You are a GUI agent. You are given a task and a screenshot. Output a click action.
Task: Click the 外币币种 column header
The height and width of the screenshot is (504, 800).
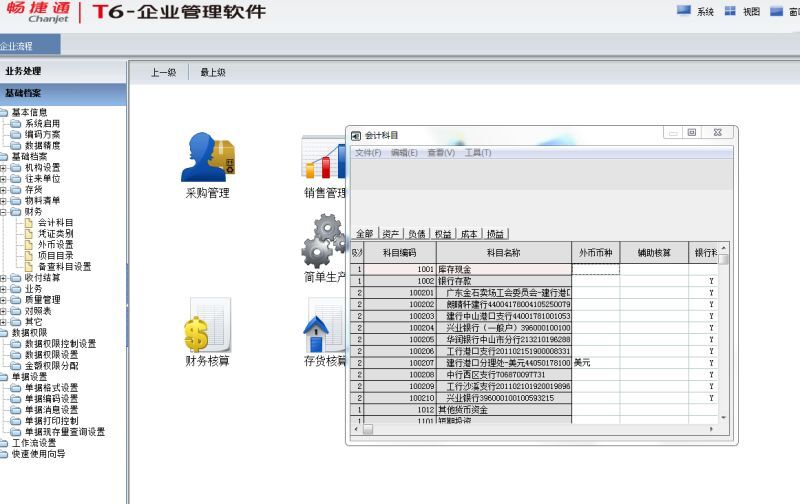click(596, 253)
